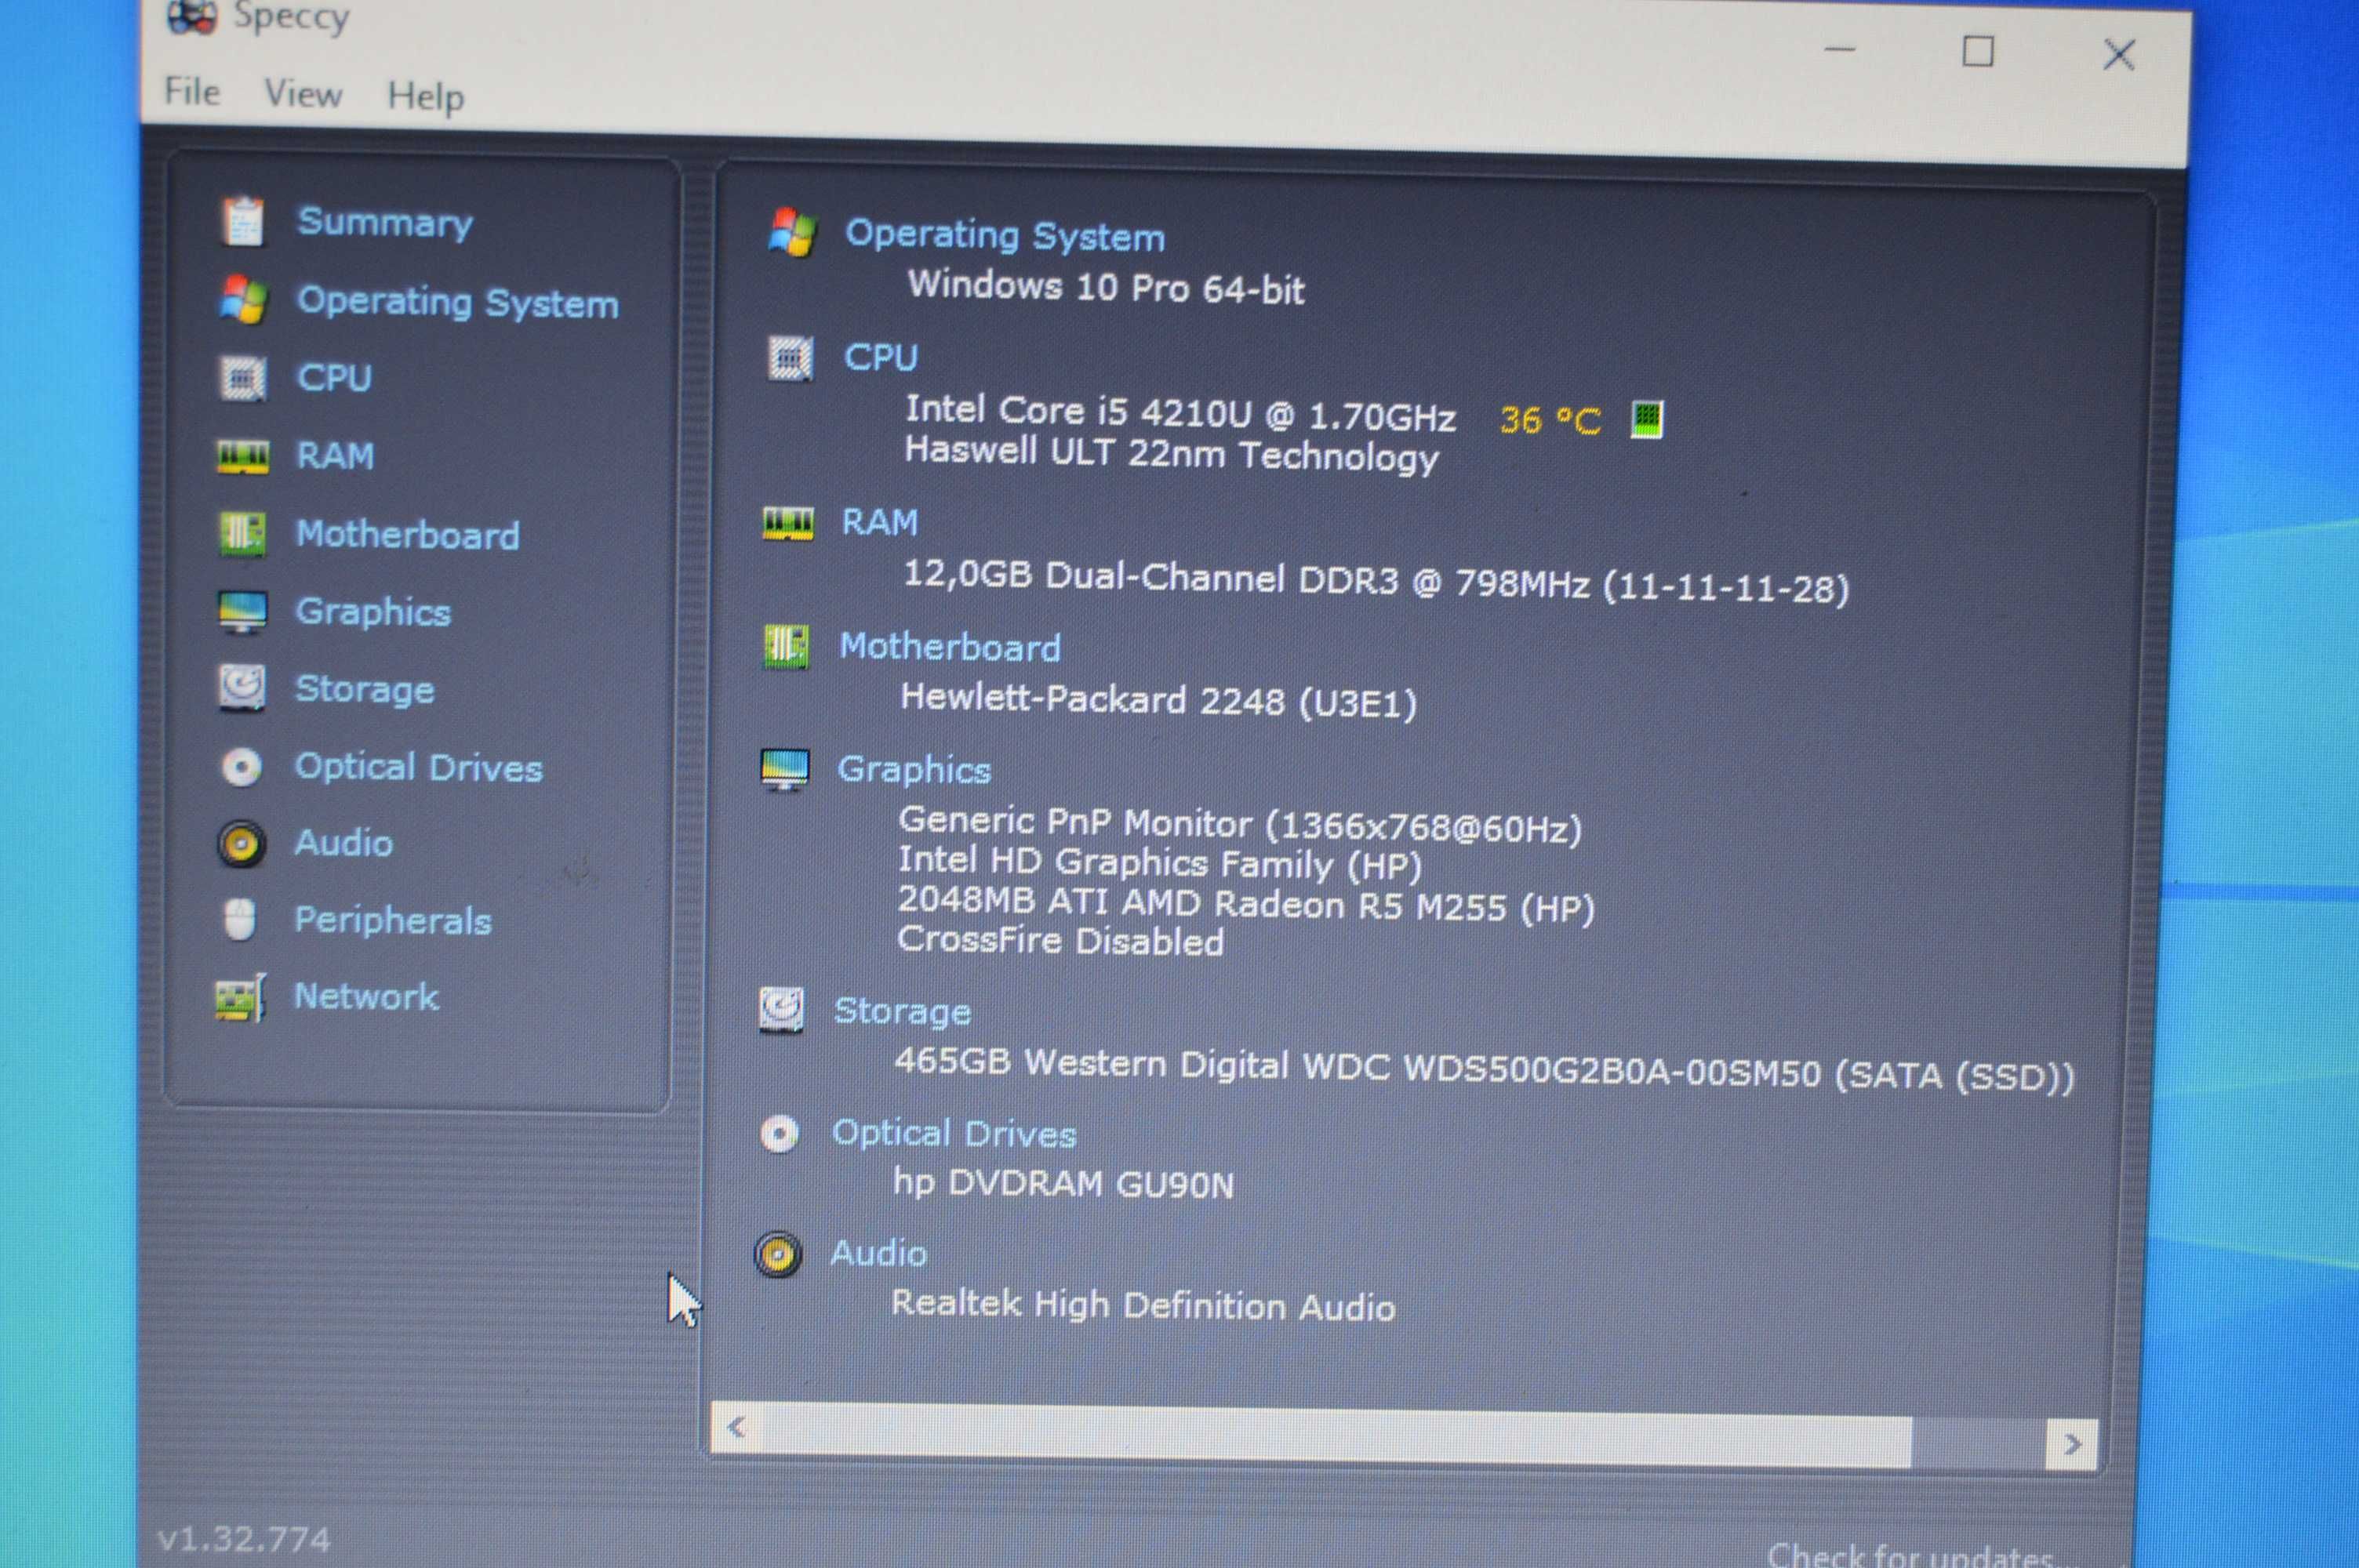Click the Peripherals mouse icon in sidebar

click(239, 920)
